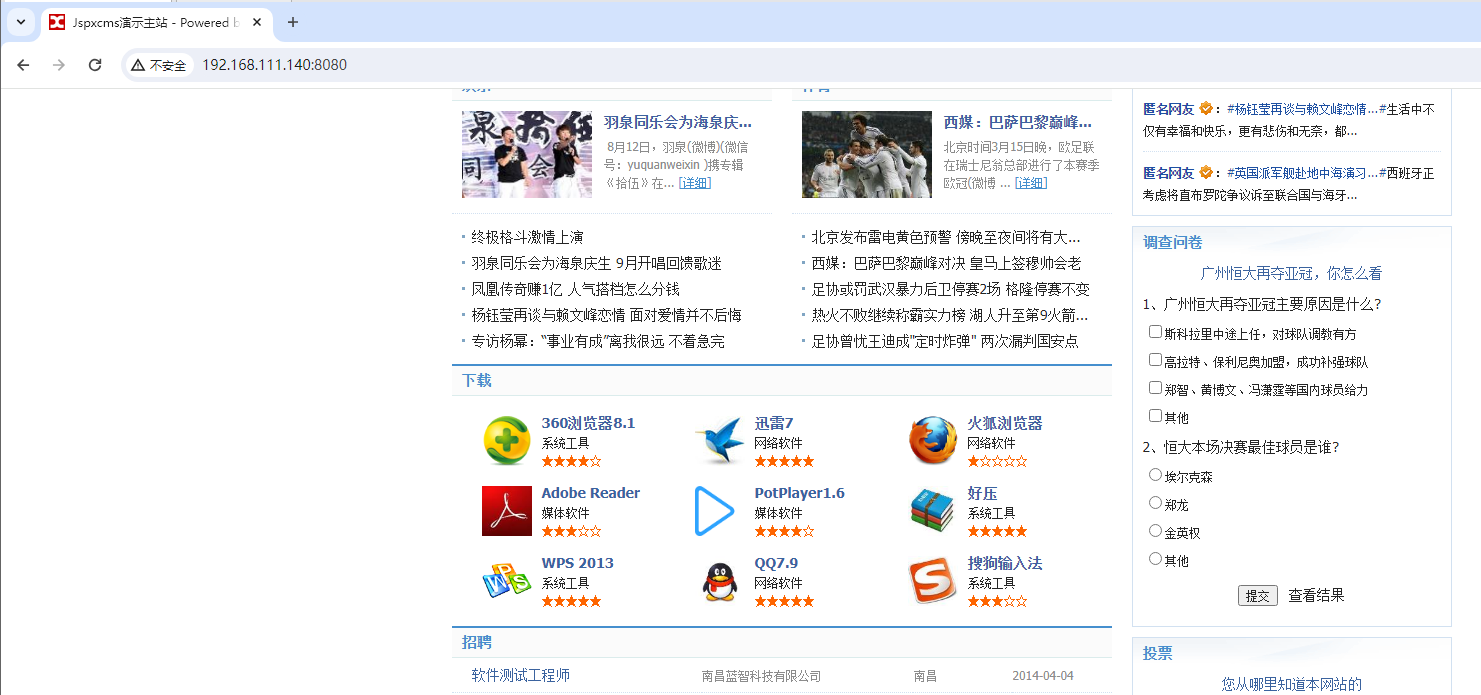This screenshot has height=695, width=1481.
Task: Open 巴萨巴黎巅峰 football thumbnail
Action: pyautogui.click(x=867, y=154)
